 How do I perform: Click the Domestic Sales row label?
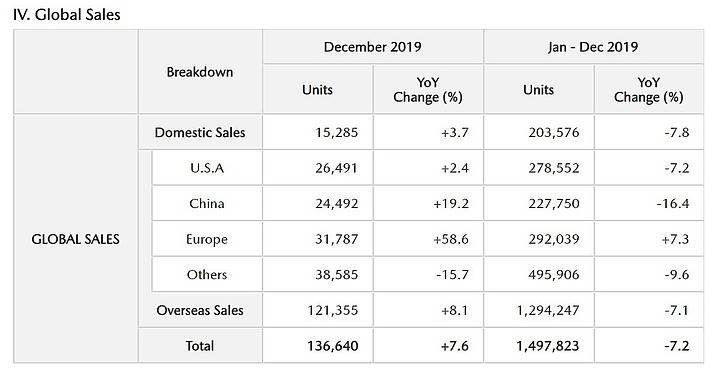200,133
